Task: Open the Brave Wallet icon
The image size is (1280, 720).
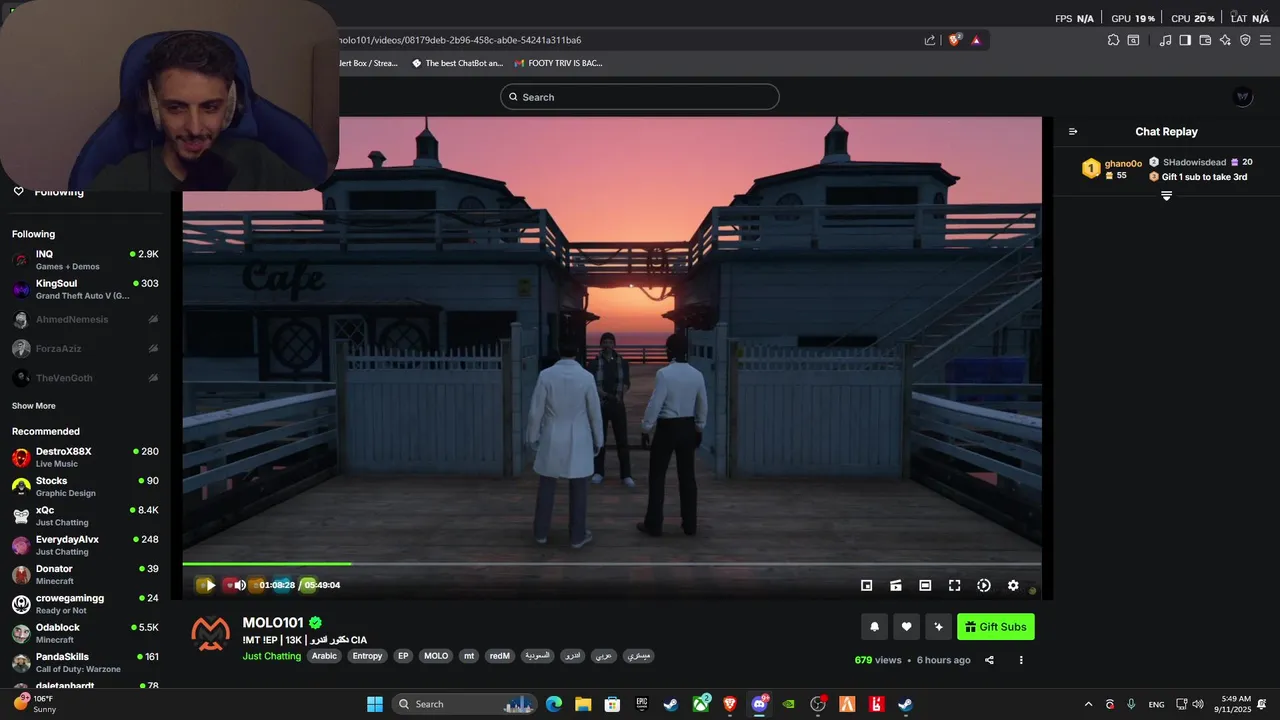Action: 1205,40
